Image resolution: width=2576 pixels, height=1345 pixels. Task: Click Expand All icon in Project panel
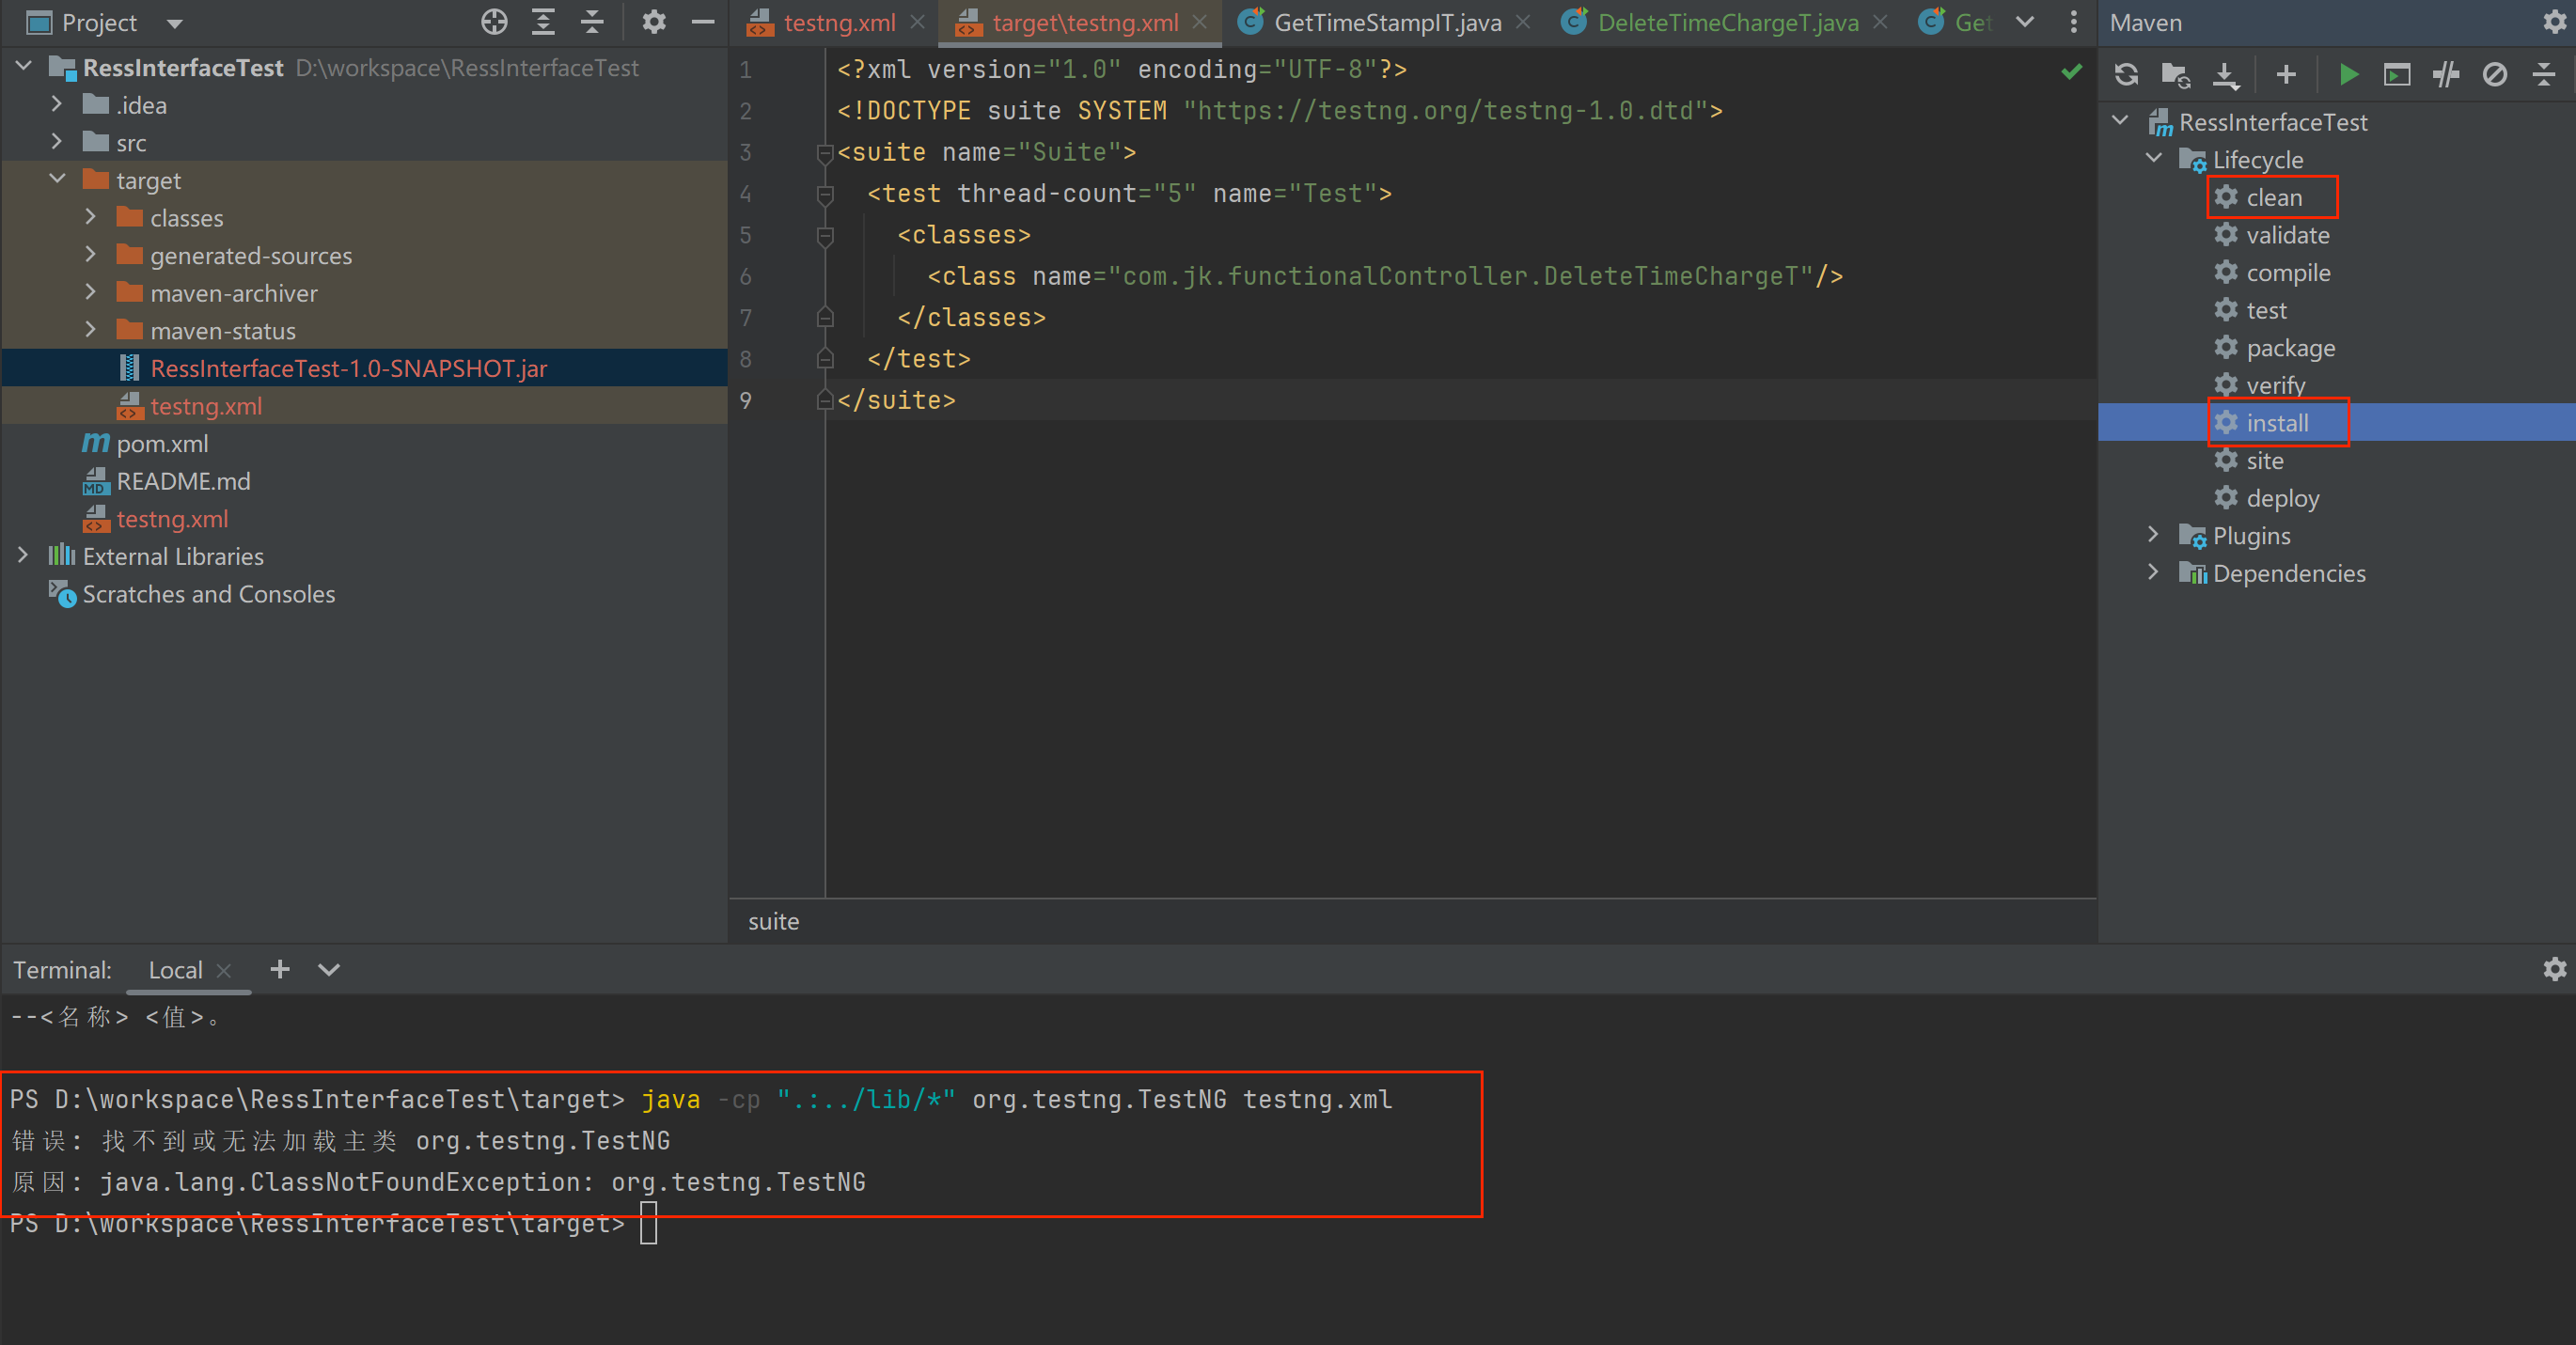[543, 22]
